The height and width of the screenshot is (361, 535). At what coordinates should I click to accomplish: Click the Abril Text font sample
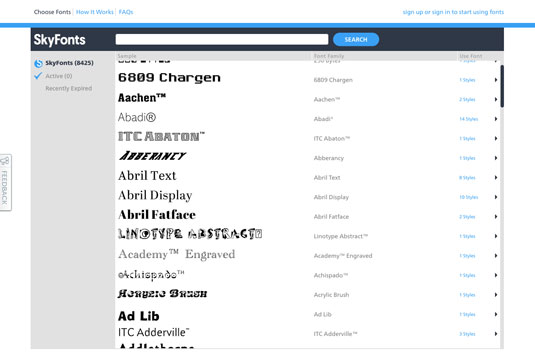click(x=147, y=175)
